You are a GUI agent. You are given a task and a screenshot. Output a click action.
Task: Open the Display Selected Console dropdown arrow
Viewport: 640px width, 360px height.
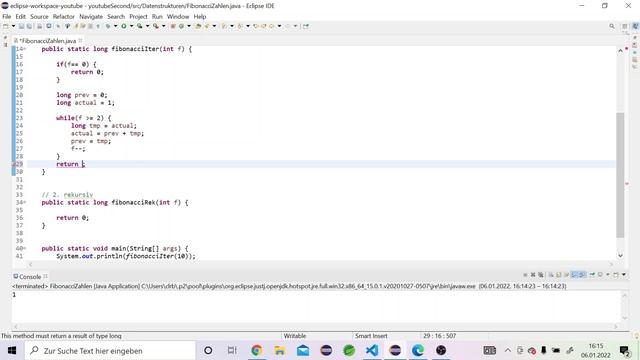[608, 275]
